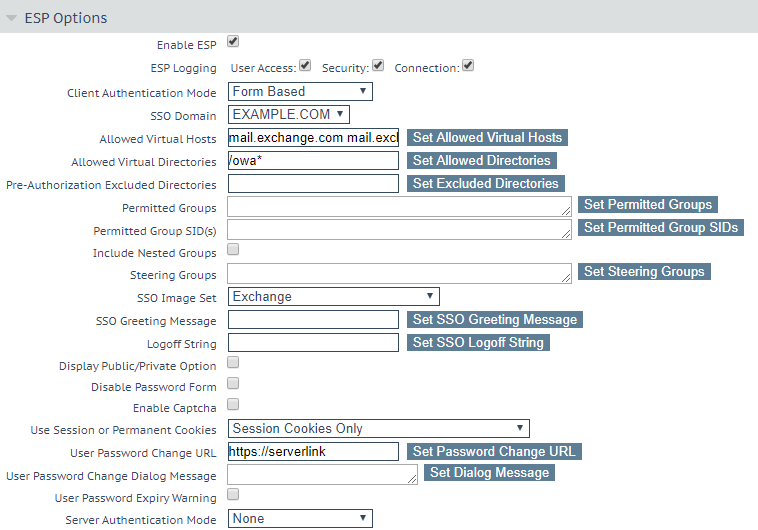Open SSO Image Set dropdown
This screenshot has width=758, height=530.
click(334, 296)
